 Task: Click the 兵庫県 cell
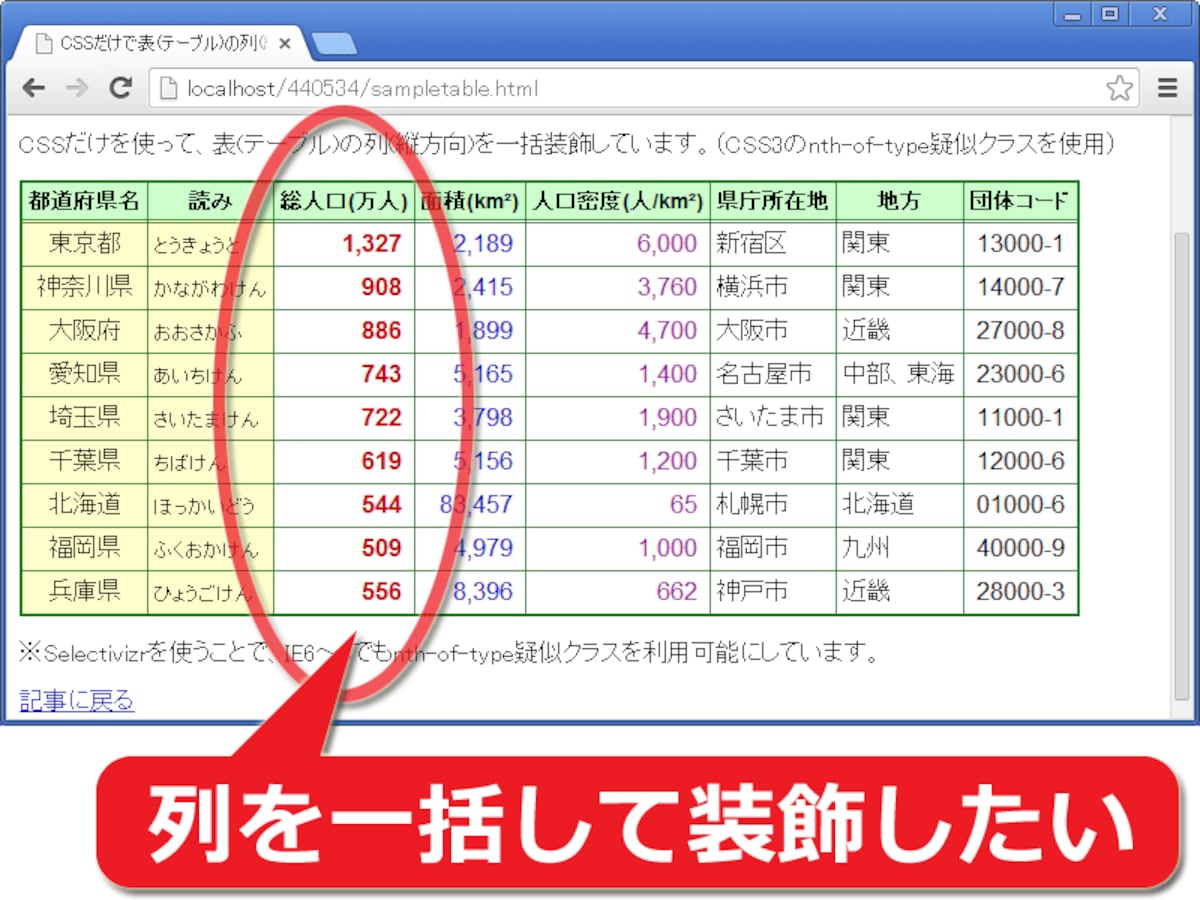click(84, 591)
